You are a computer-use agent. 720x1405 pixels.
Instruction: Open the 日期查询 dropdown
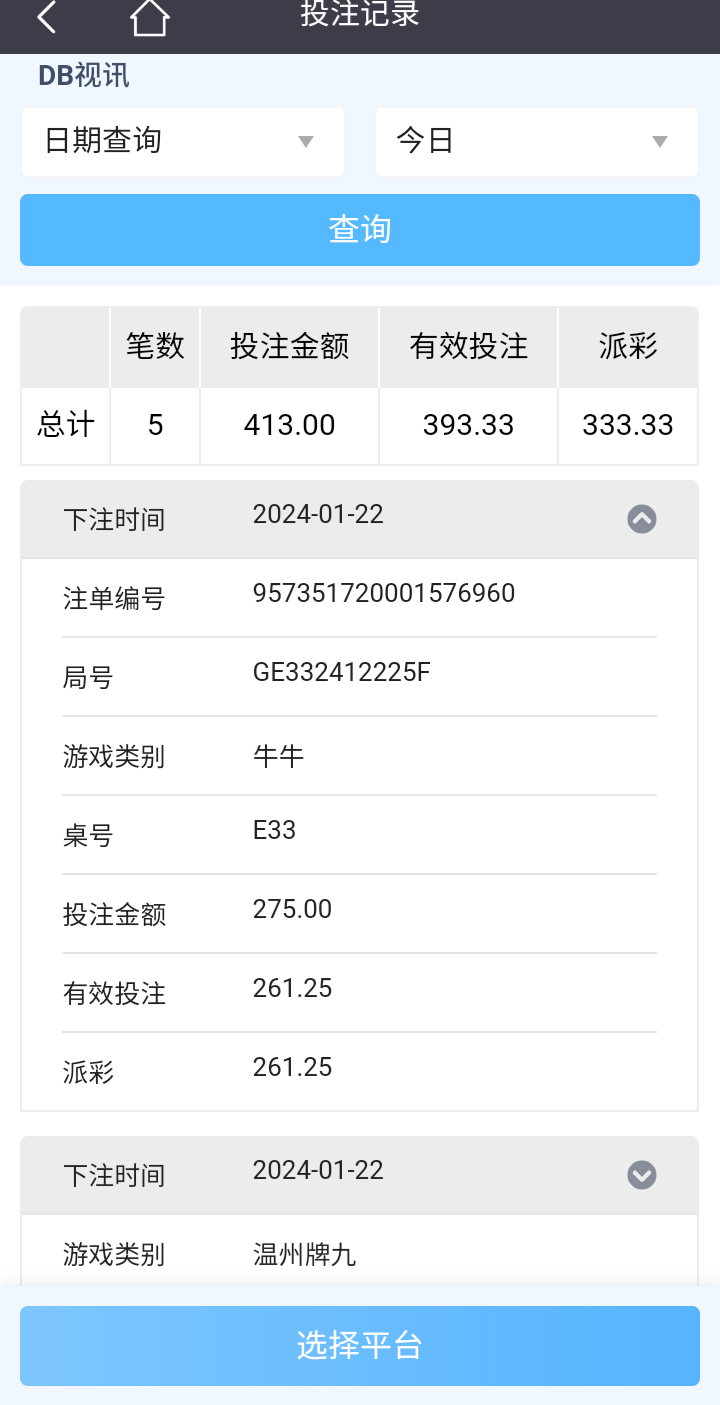[183, 141]
